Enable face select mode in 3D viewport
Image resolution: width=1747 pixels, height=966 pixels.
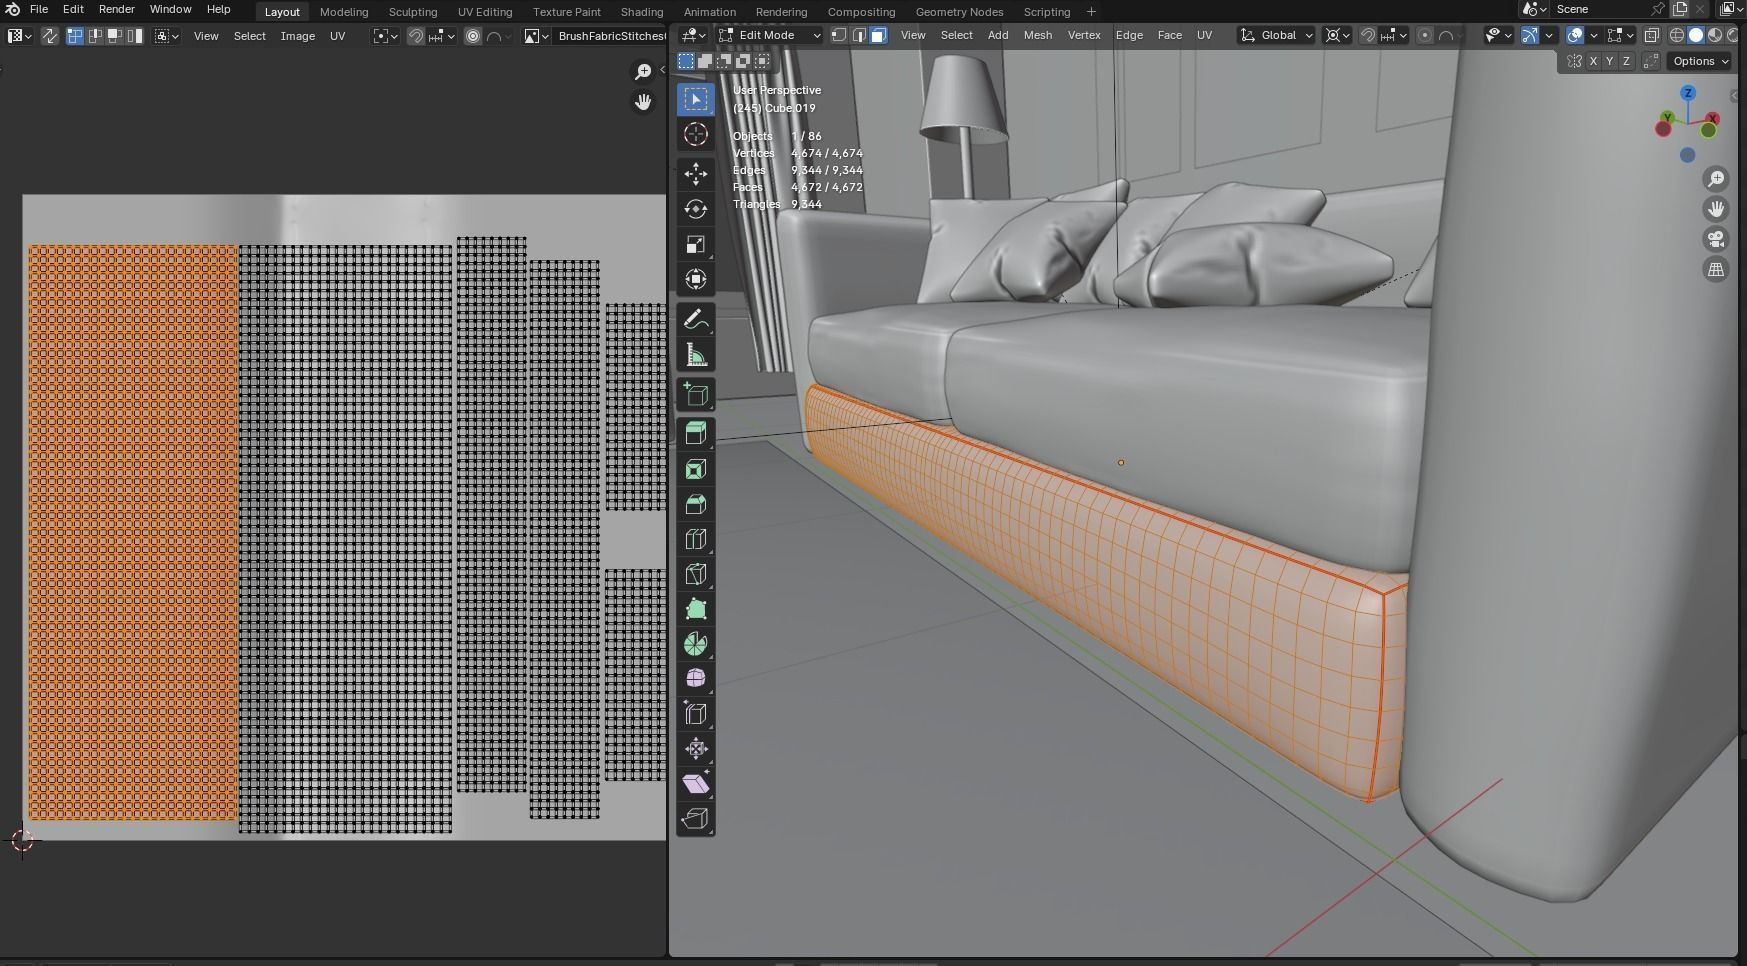(x=878, y=35)
